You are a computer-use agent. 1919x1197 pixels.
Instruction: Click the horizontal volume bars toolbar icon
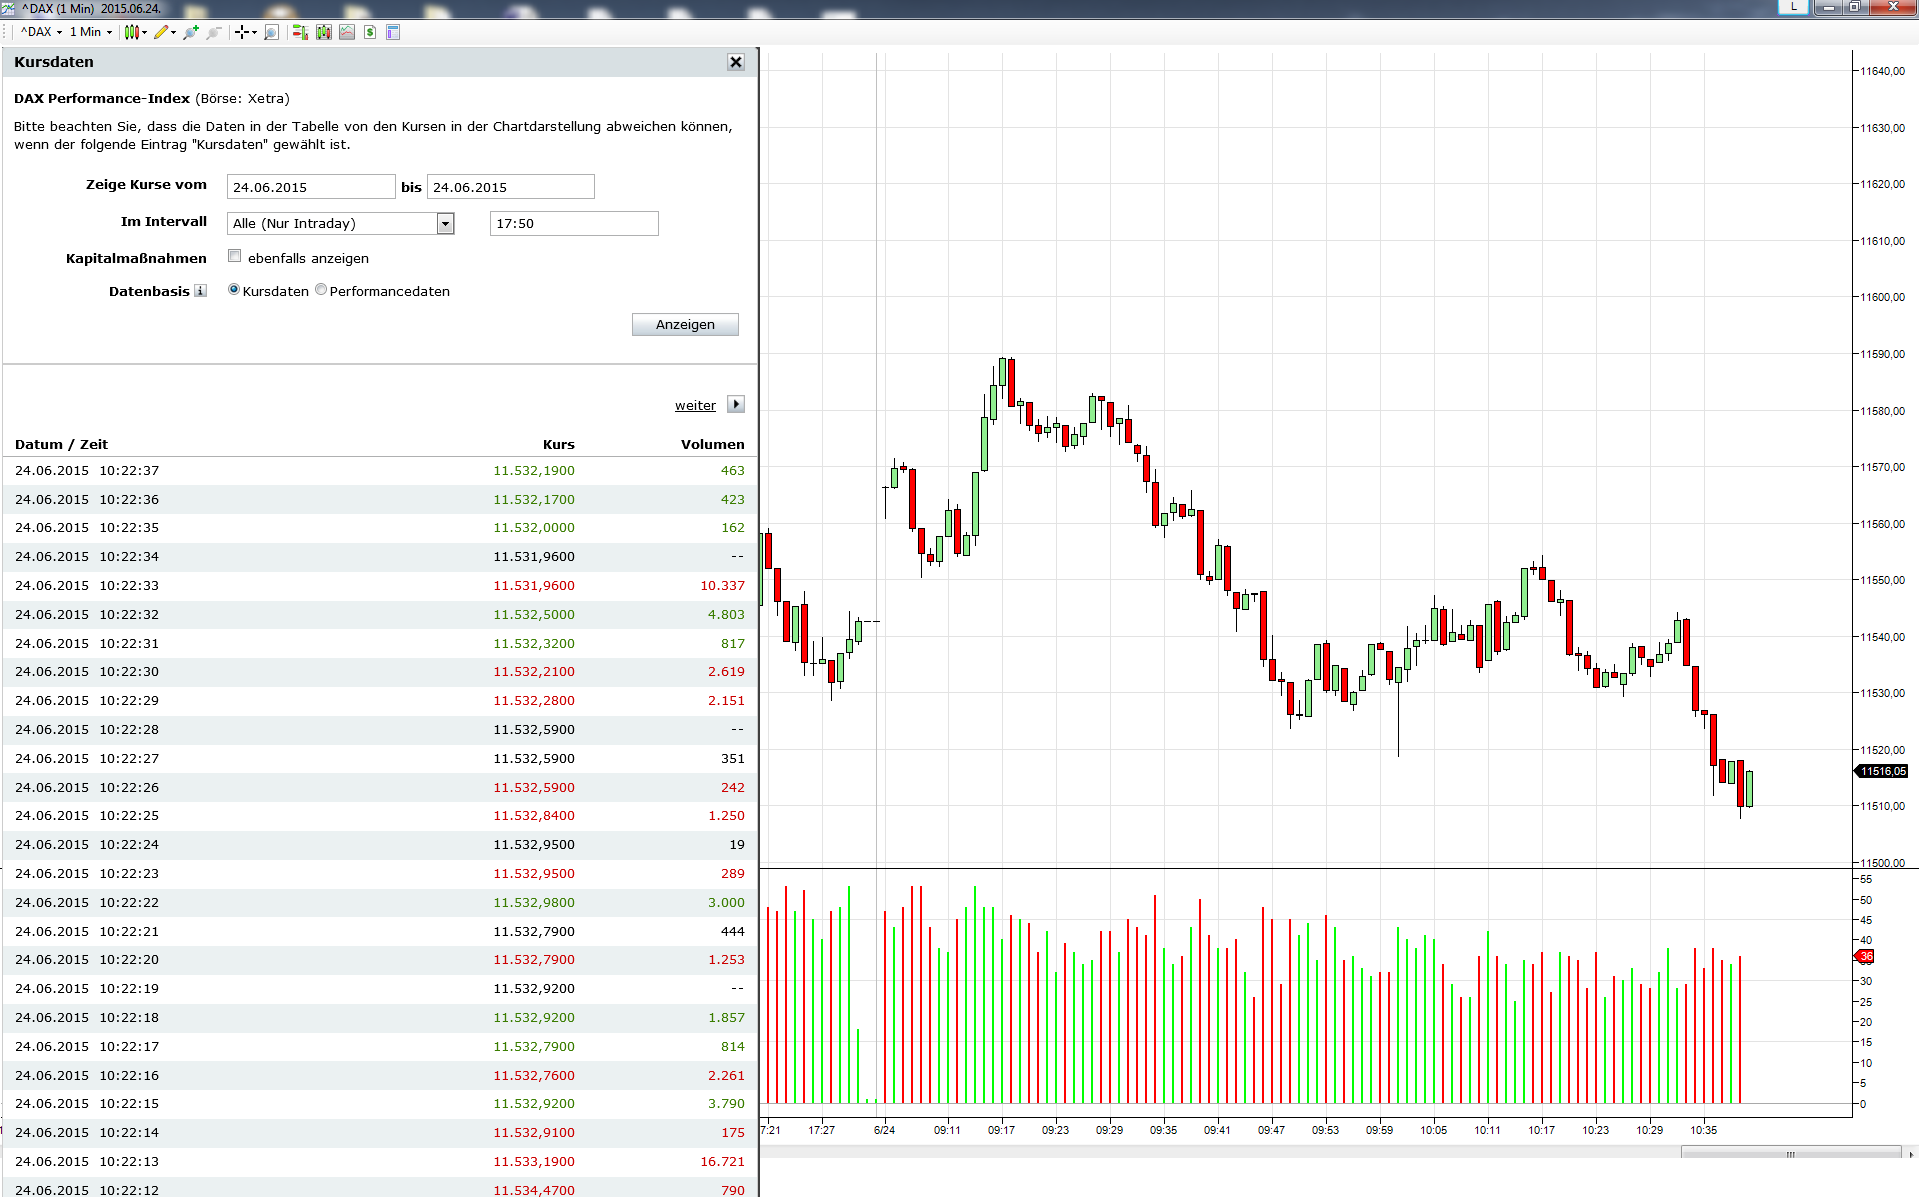coord(299,32)
